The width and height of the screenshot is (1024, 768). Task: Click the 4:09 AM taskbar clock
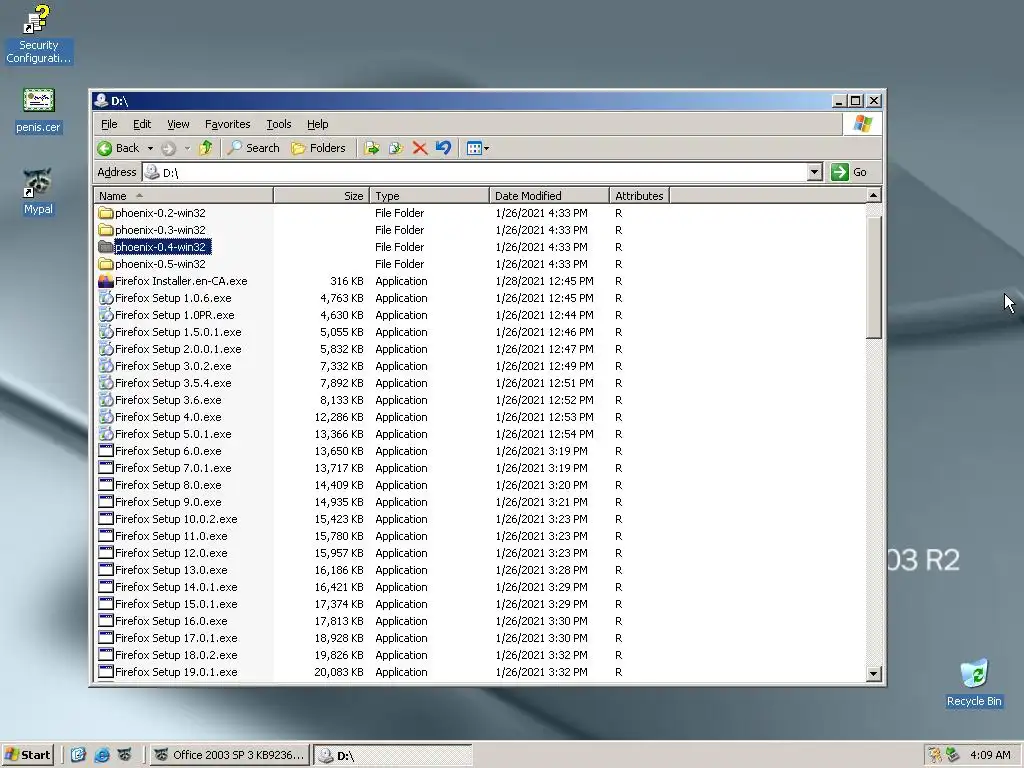(990, 755)
